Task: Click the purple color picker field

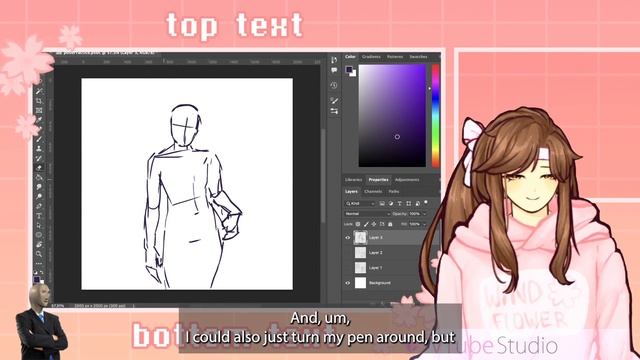Action: pyautogui.click(x=392, y=116)
